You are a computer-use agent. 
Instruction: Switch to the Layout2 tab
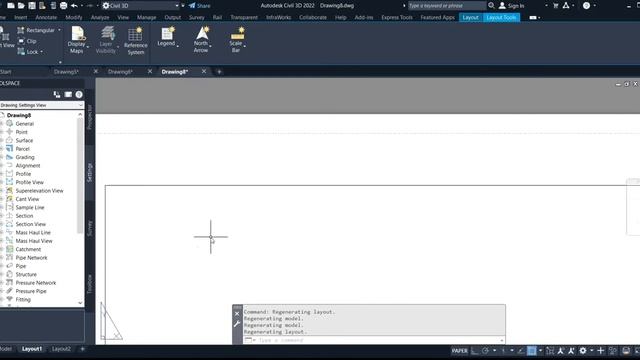click(61, 349)
